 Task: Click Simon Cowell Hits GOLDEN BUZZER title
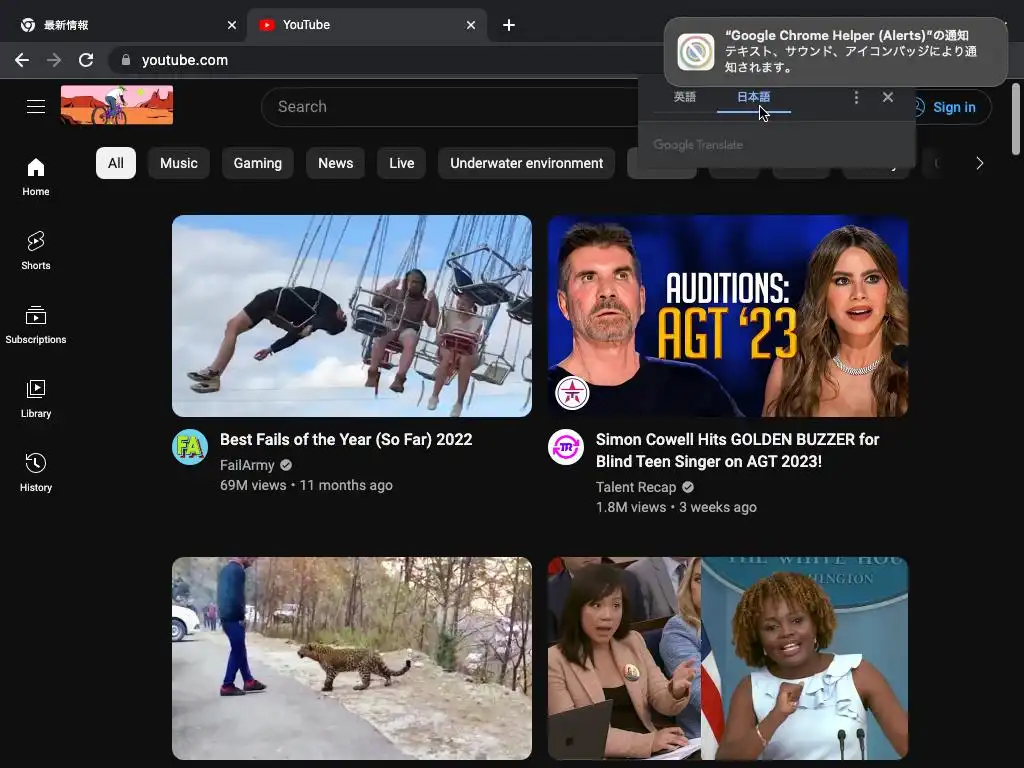(x=737, y=451)
